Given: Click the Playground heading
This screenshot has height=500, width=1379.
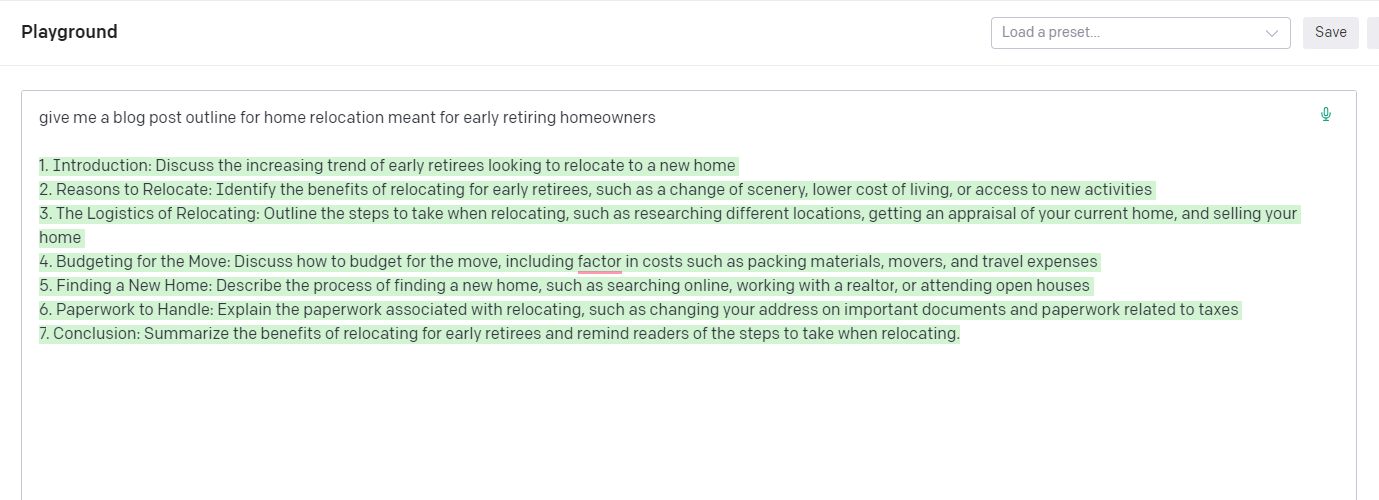Looking at the screenshot, I should (69, 32).
